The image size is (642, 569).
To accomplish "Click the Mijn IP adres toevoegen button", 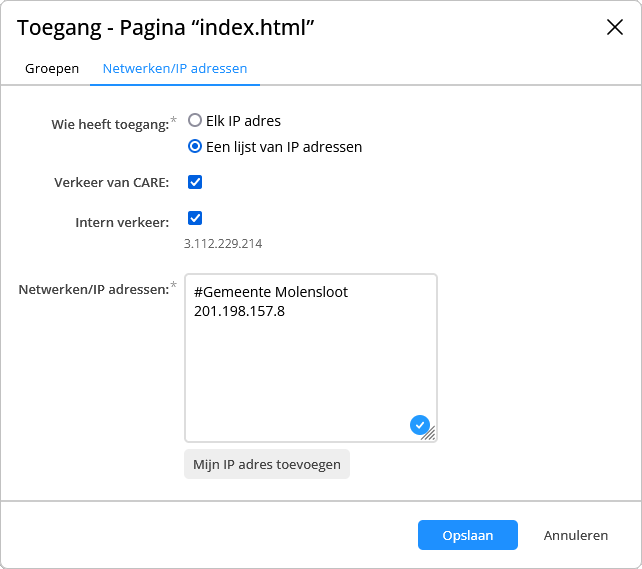I will click(x=267, y=464).
